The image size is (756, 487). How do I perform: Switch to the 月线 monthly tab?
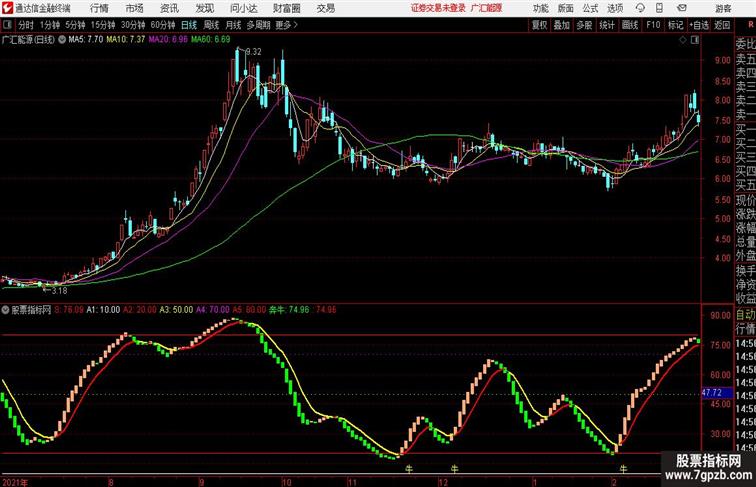pyautogui.click(x=233, y=25)
